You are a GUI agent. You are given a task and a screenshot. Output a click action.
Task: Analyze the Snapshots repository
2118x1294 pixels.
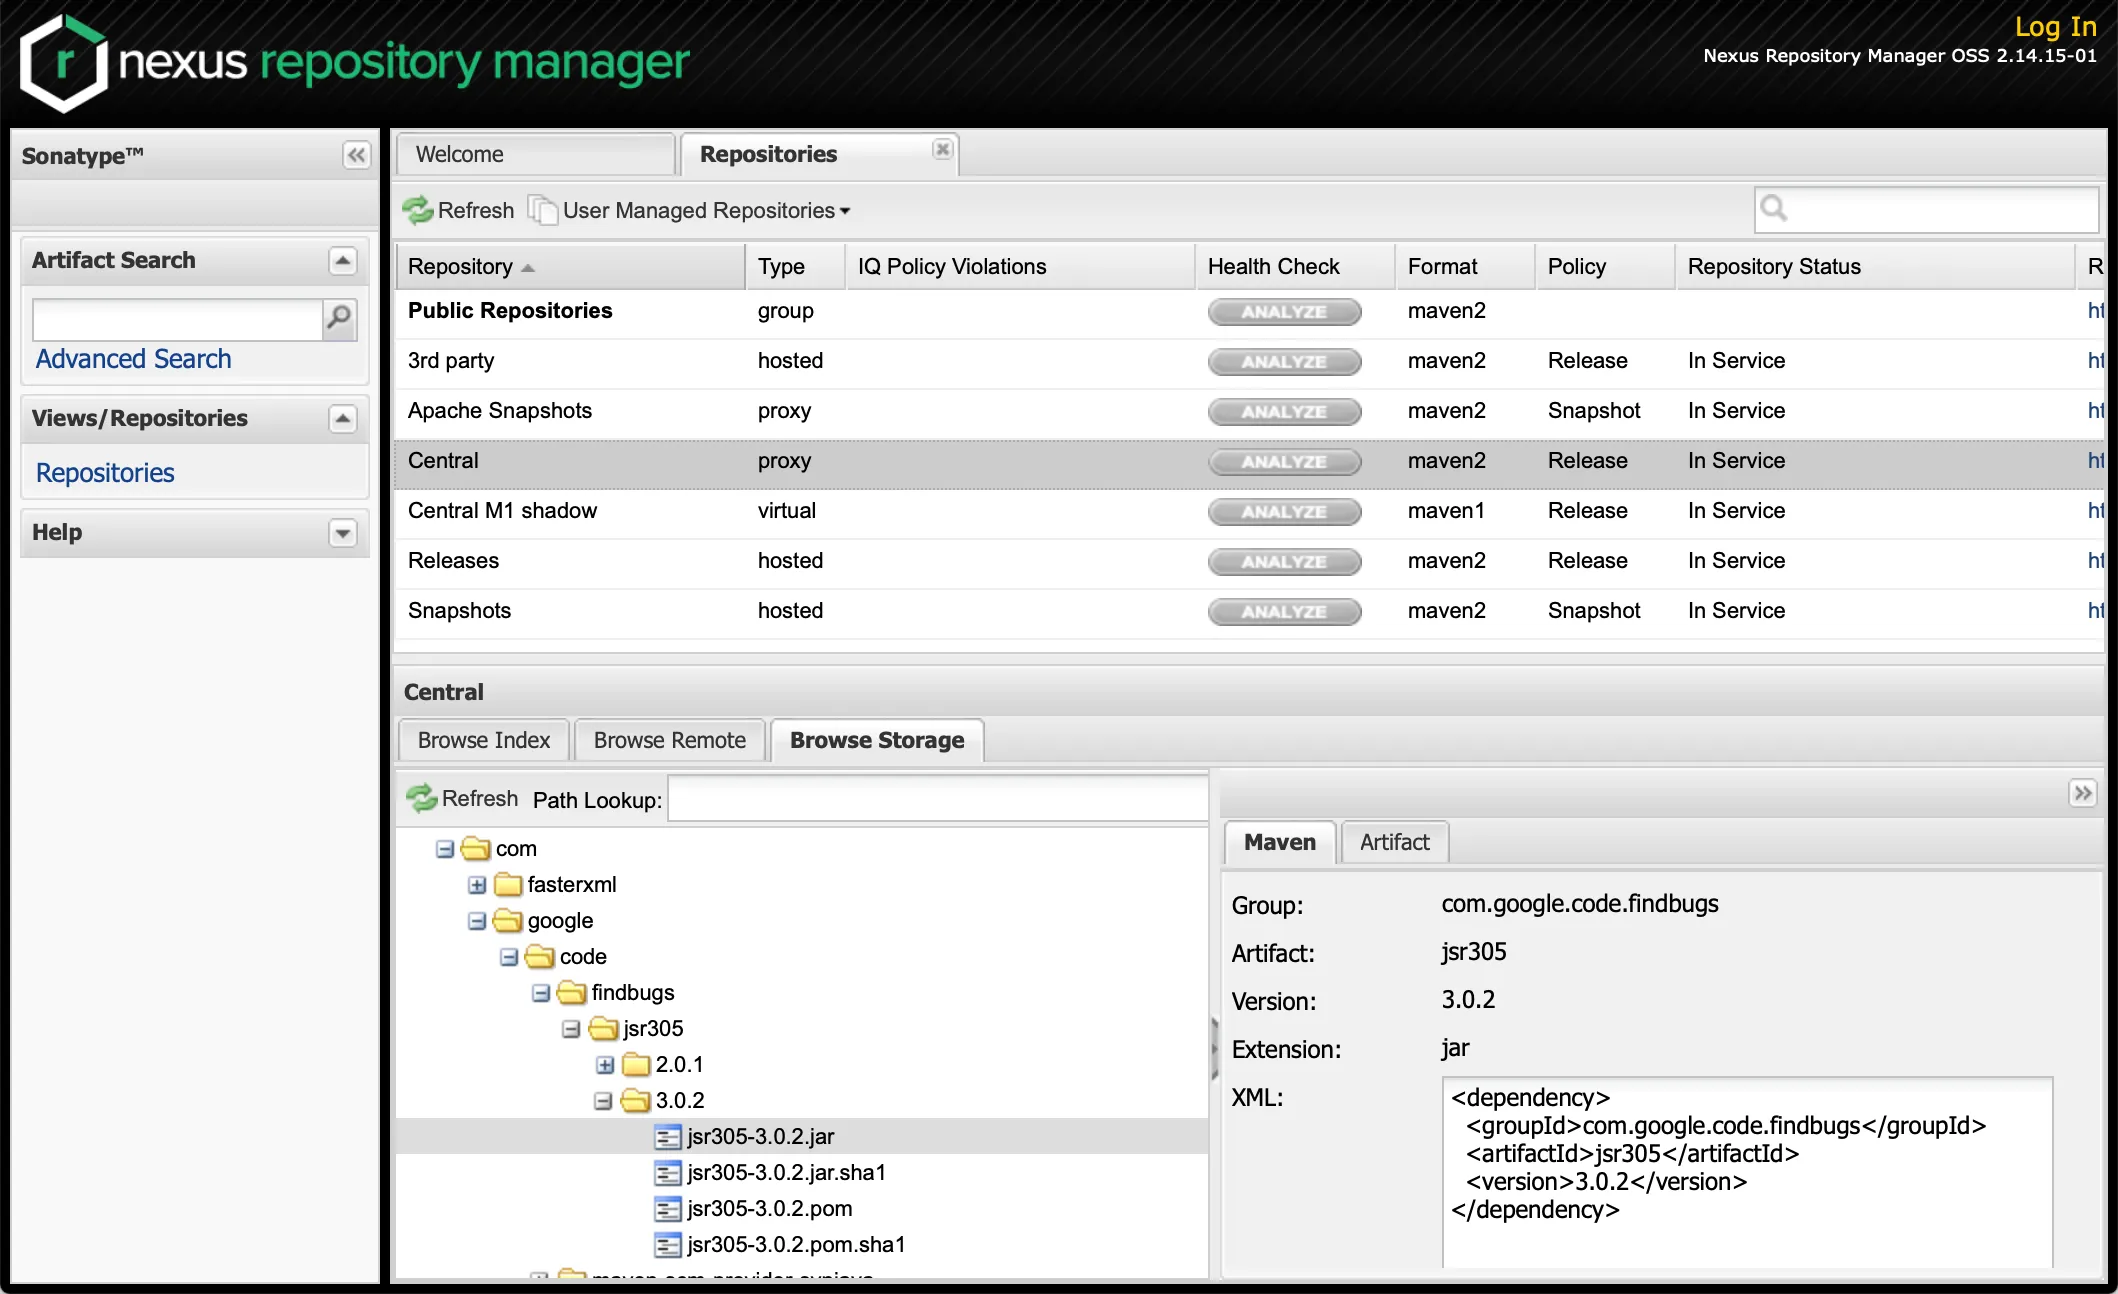coord(1284,612)
